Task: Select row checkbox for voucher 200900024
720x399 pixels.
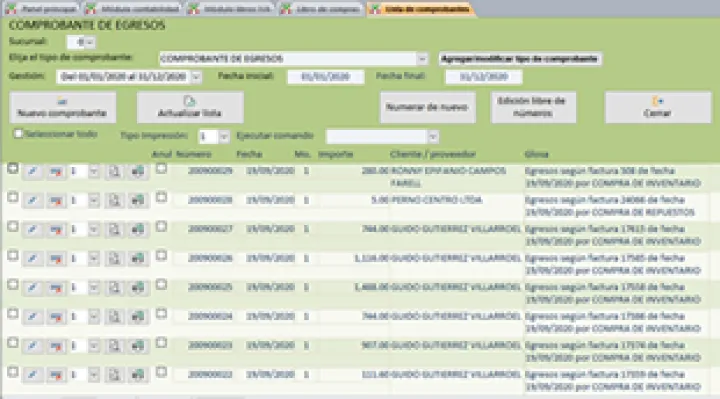Action: [13, 314]
